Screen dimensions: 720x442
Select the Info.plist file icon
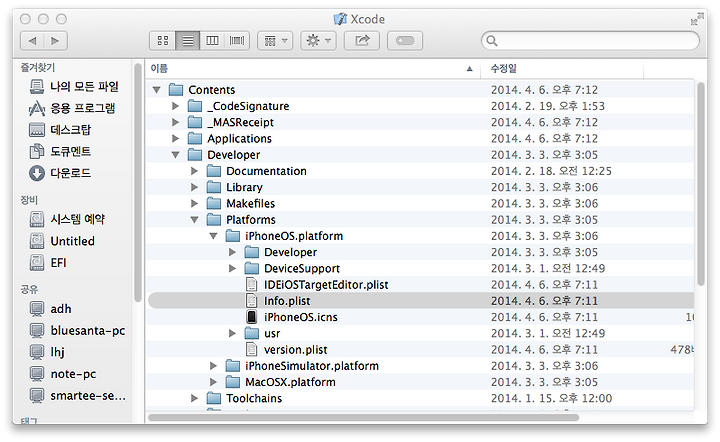point(252,301)
